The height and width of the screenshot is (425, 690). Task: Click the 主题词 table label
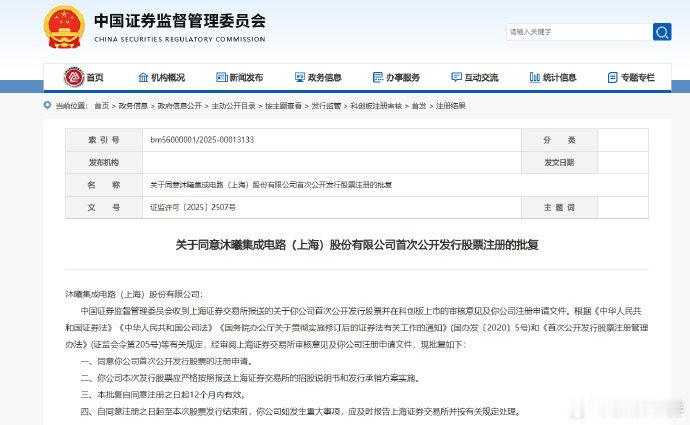click(x=559, y=207)
